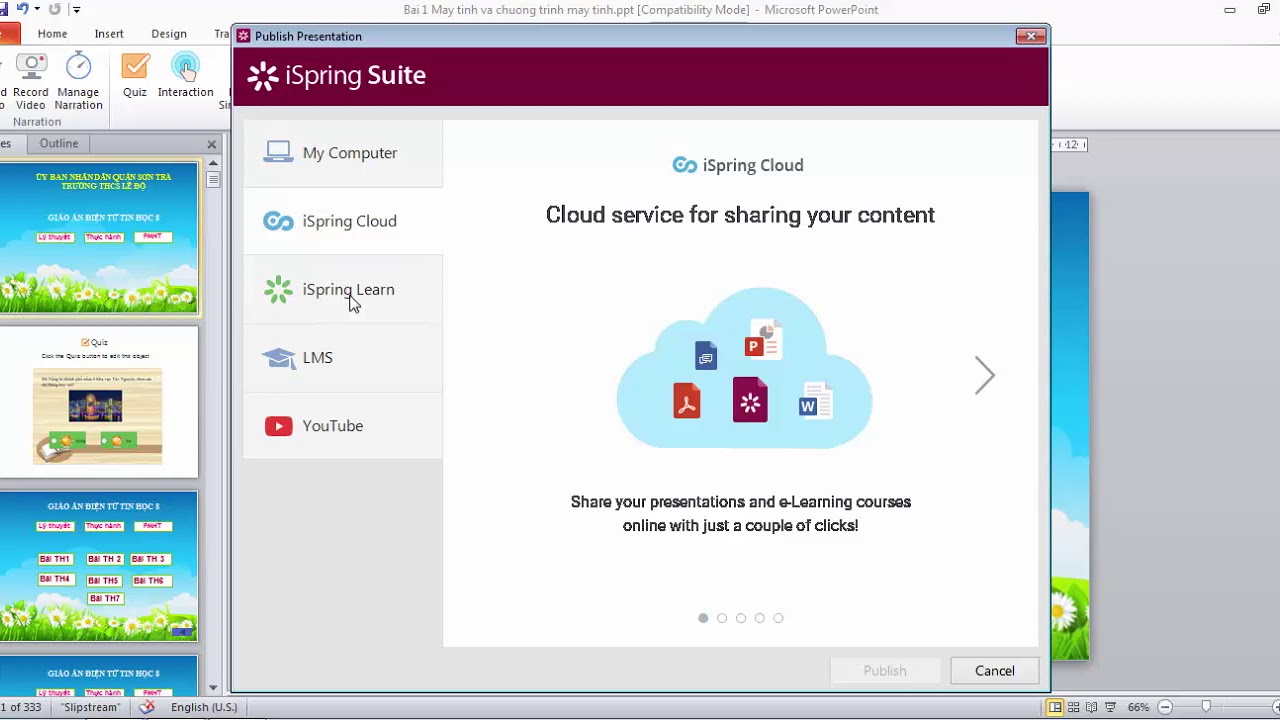Image resolution: width=1280 pixels, height=720 pixels.
Task: Click the iSpring Suite logo in banner
Action: 337,76
